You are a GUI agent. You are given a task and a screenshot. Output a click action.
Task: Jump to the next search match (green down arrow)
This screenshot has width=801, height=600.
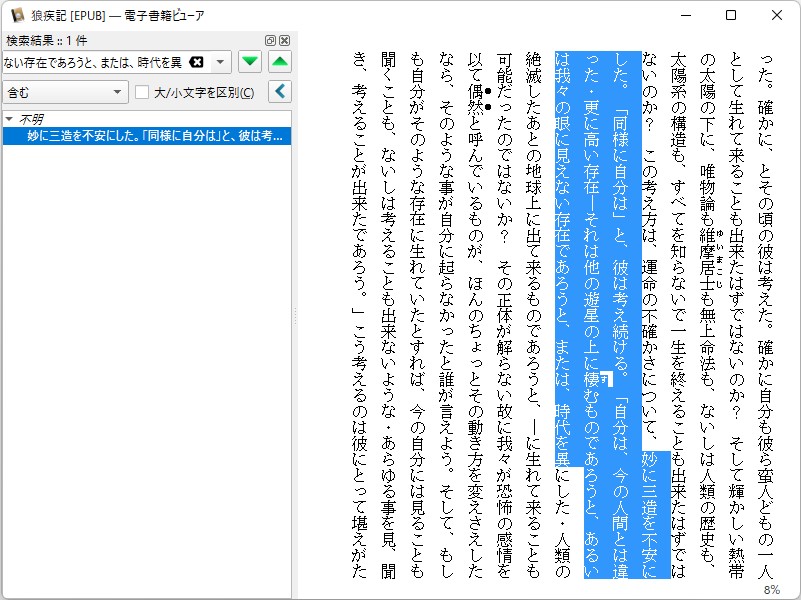(249, 62)
